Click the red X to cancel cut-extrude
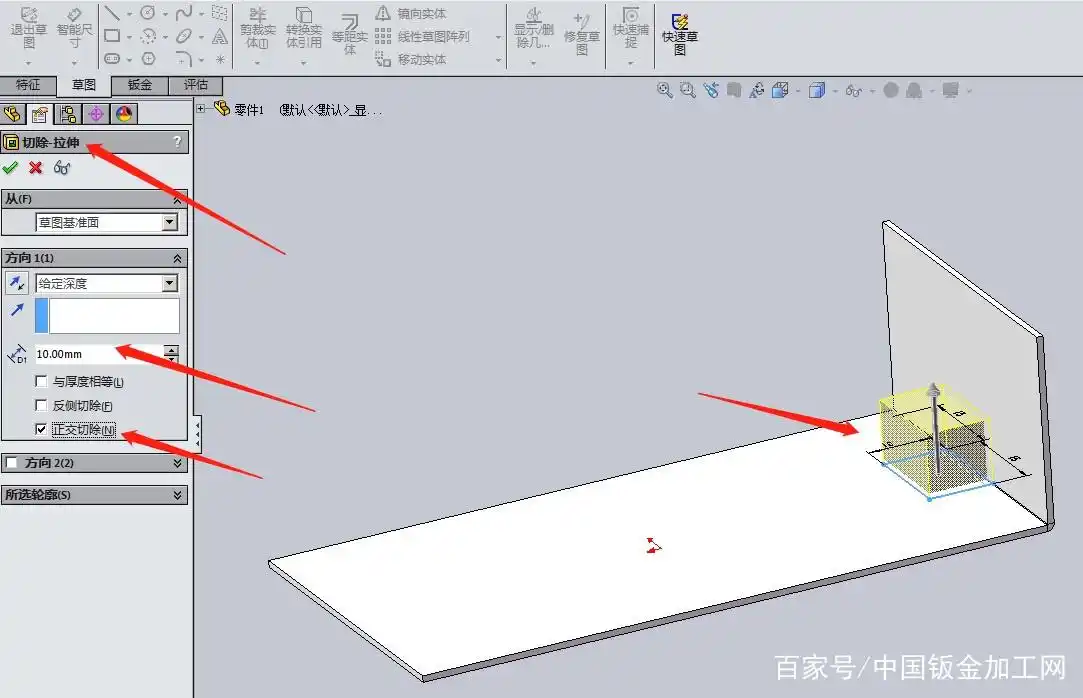The image size is (1083, 698). pyautogui.click(x=36, y=167)
